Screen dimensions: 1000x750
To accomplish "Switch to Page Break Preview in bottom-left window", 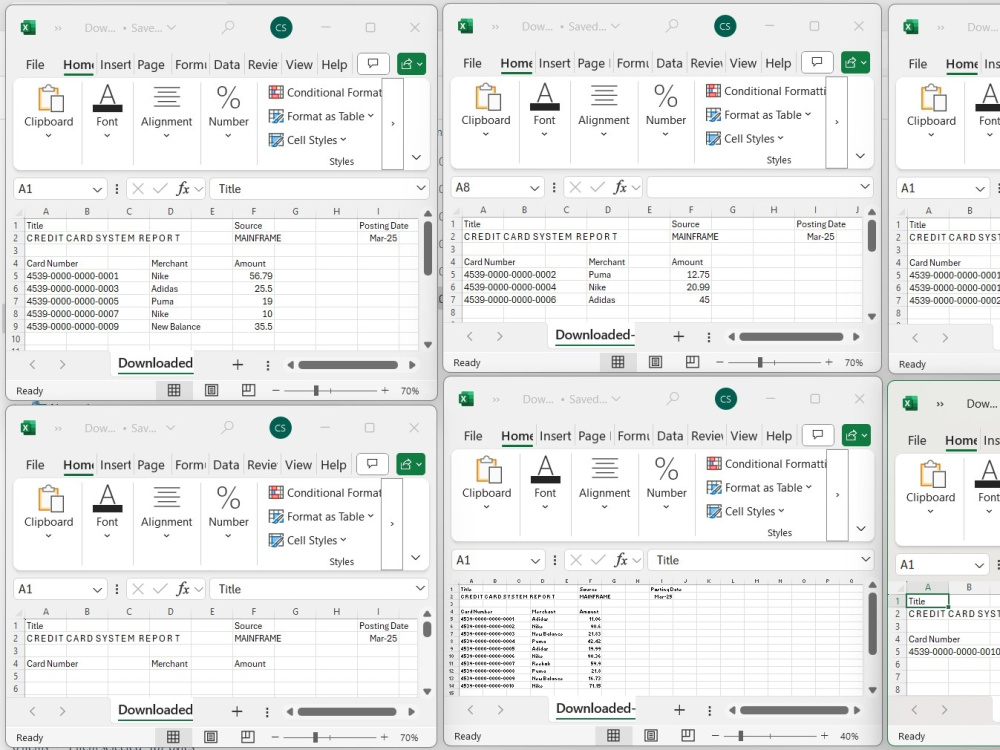I will [x=247, y=737].
